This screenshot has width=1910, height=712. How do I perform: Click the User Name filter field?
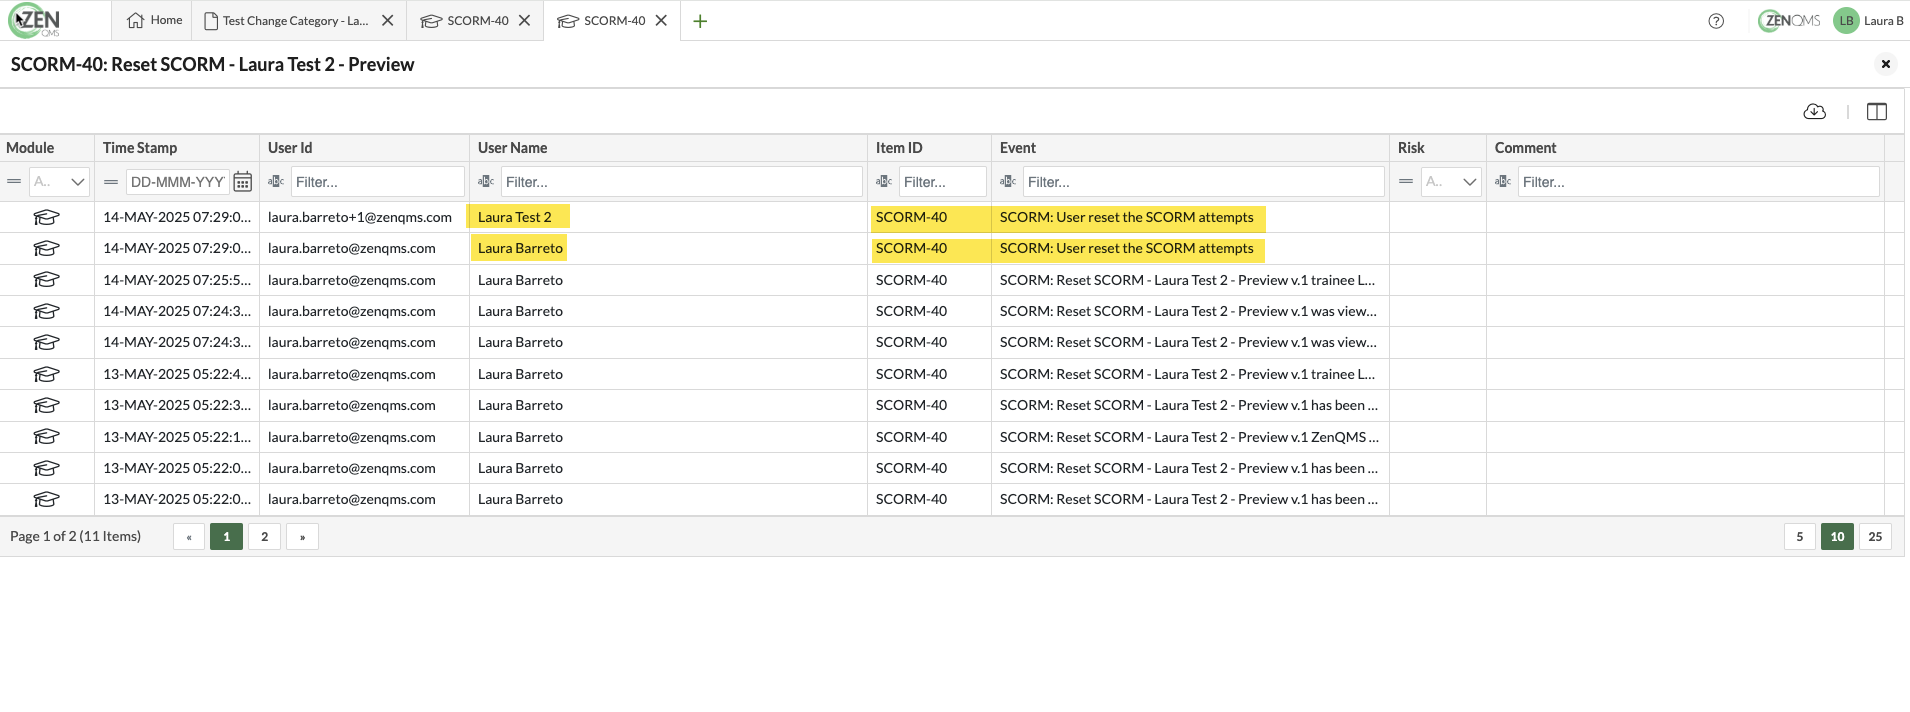tap(682, 182)
